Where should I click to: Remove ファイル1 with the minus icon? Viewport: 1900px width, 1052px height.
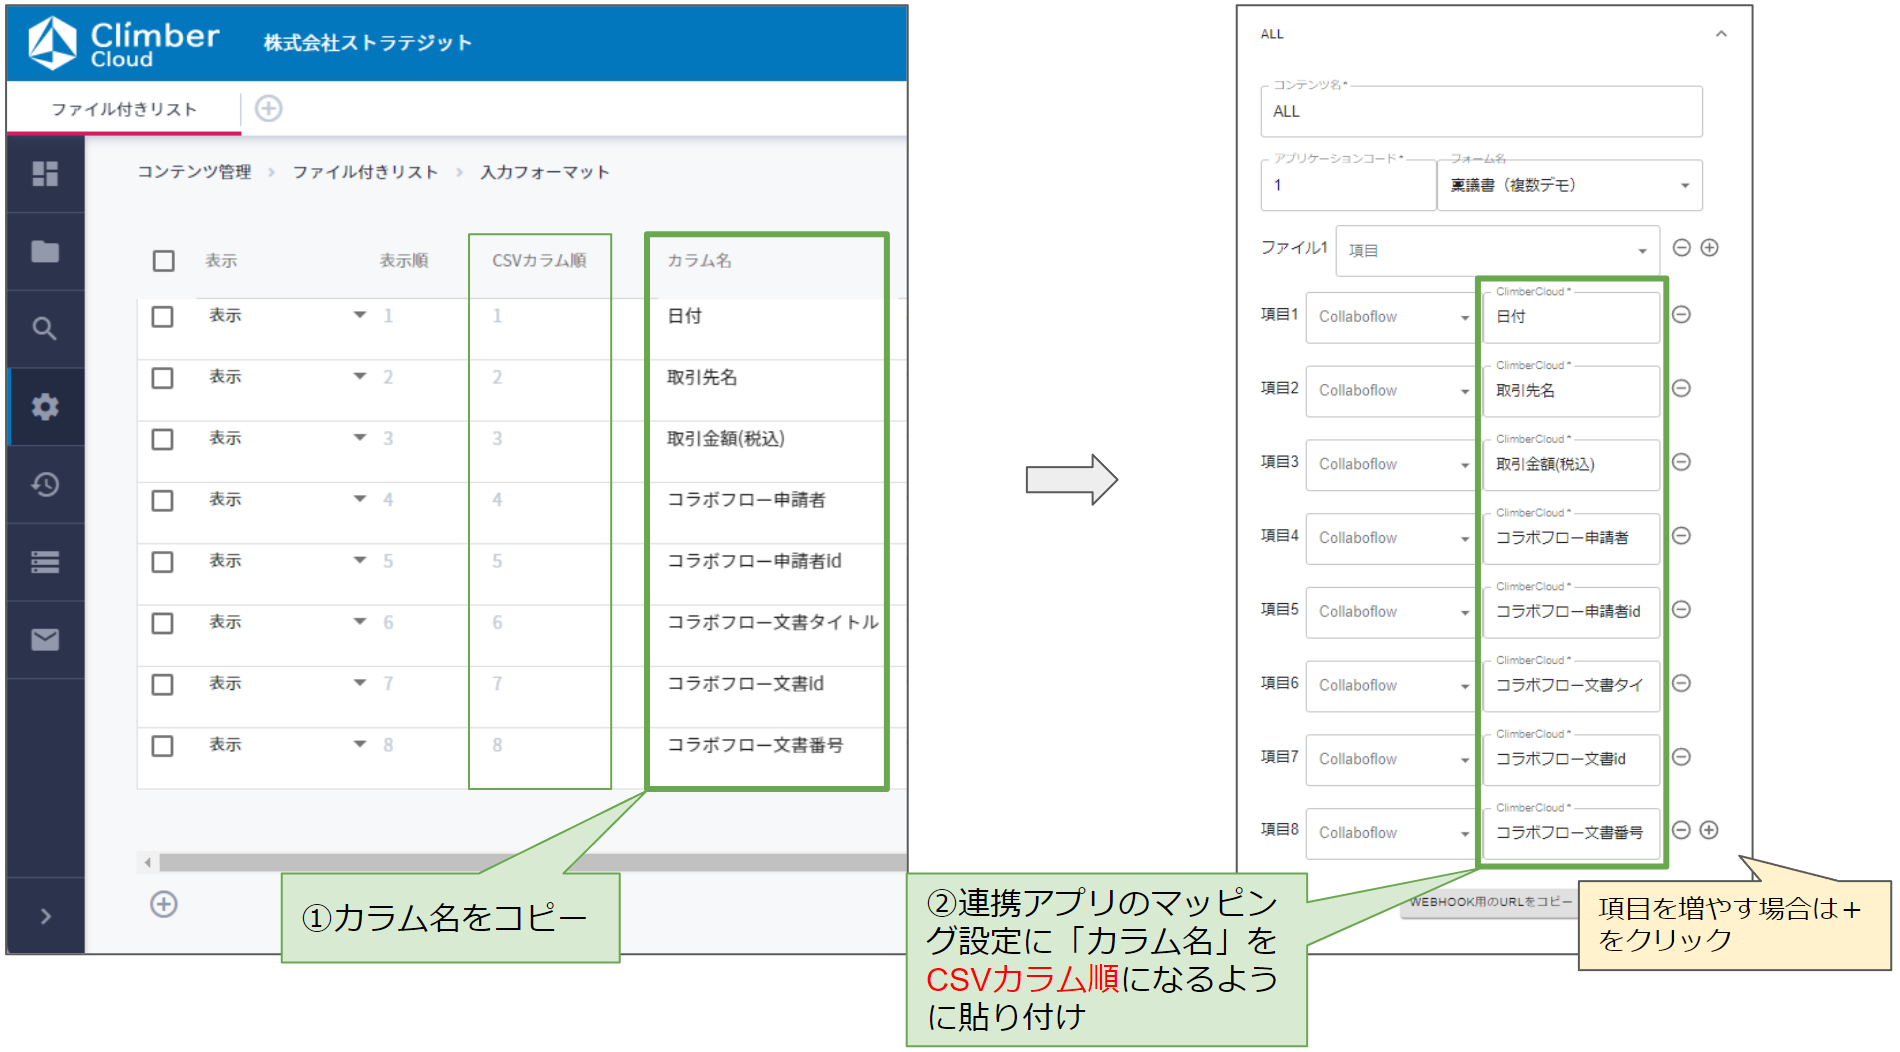[1682, 248]
